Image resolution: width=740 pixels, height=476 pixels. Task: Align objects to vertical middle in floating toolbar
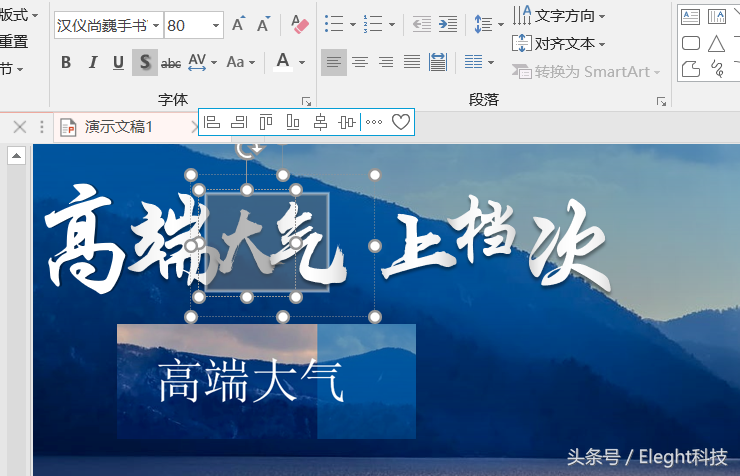(x=347, y=123)
